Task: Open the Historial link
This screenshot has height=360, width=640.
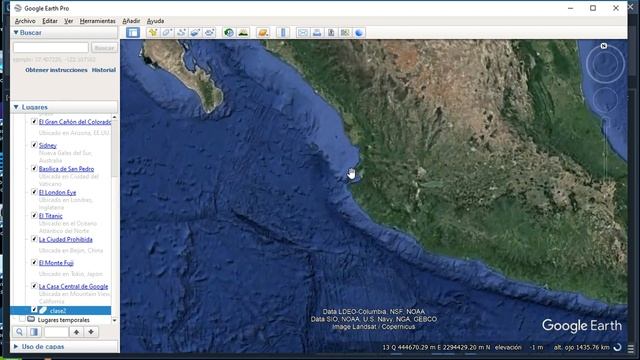Action: point(104,70)
